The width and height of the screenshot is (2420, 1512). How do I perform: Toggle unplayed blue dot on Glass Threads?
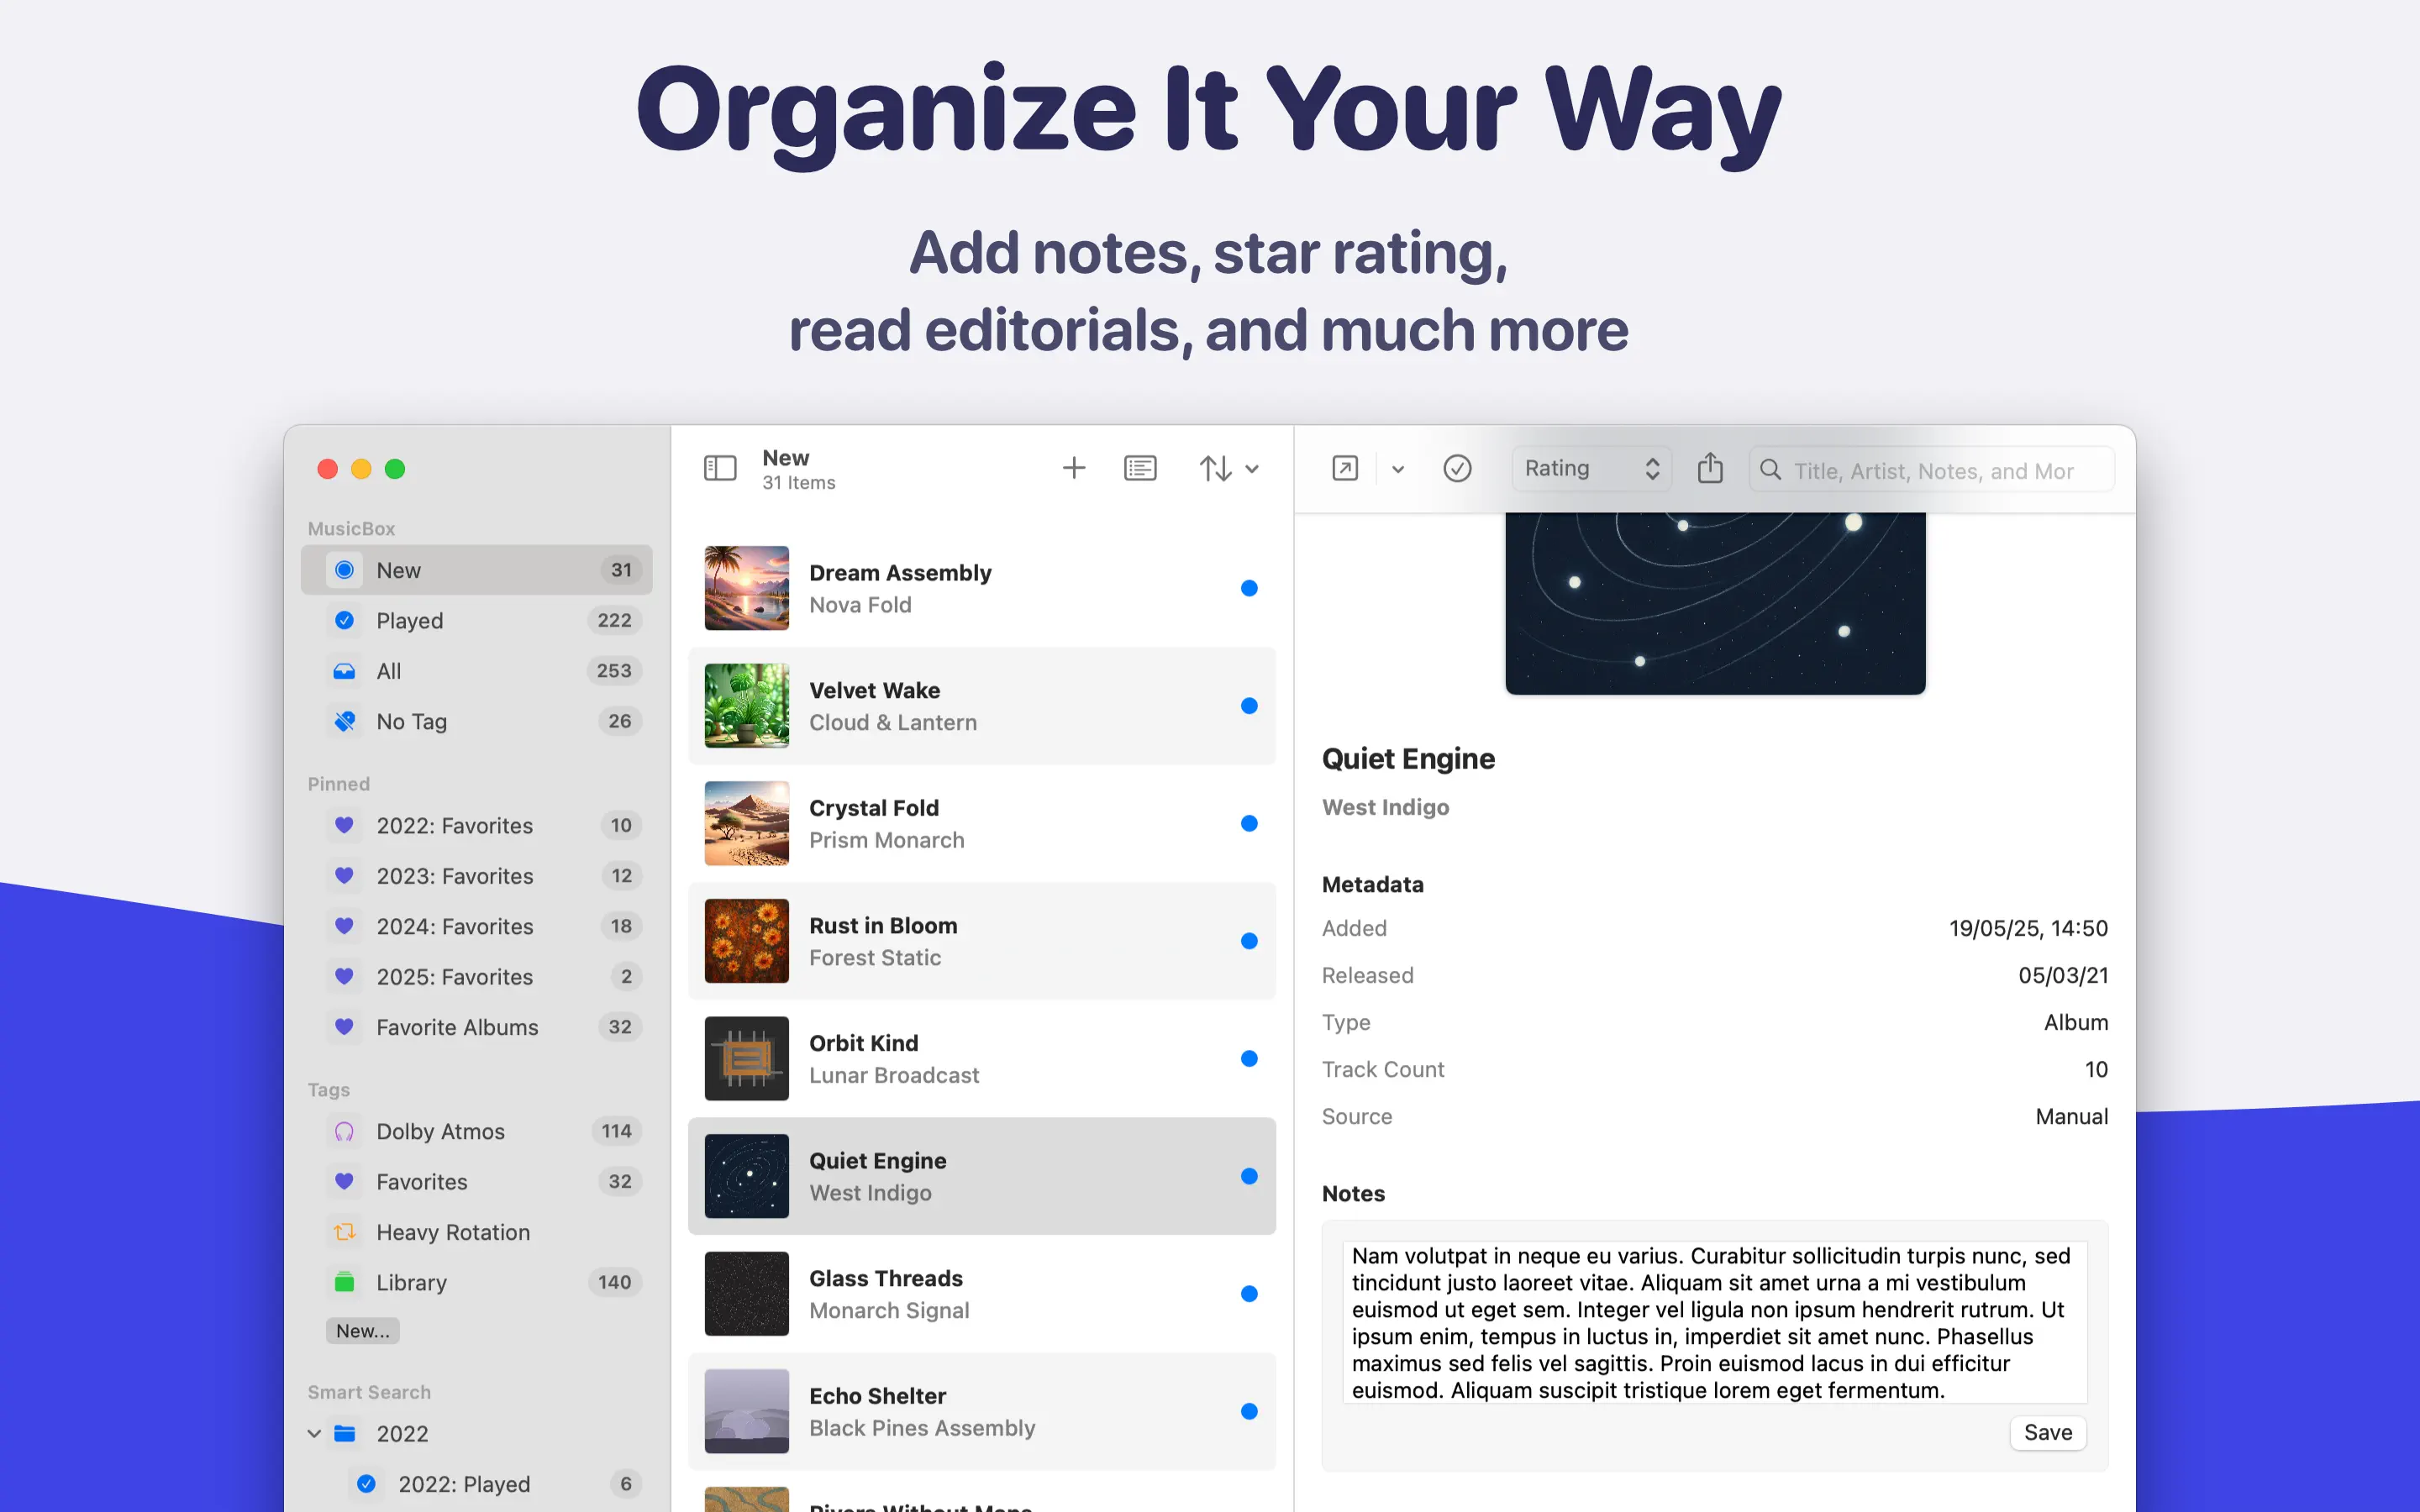(x=1249, y=1294)
